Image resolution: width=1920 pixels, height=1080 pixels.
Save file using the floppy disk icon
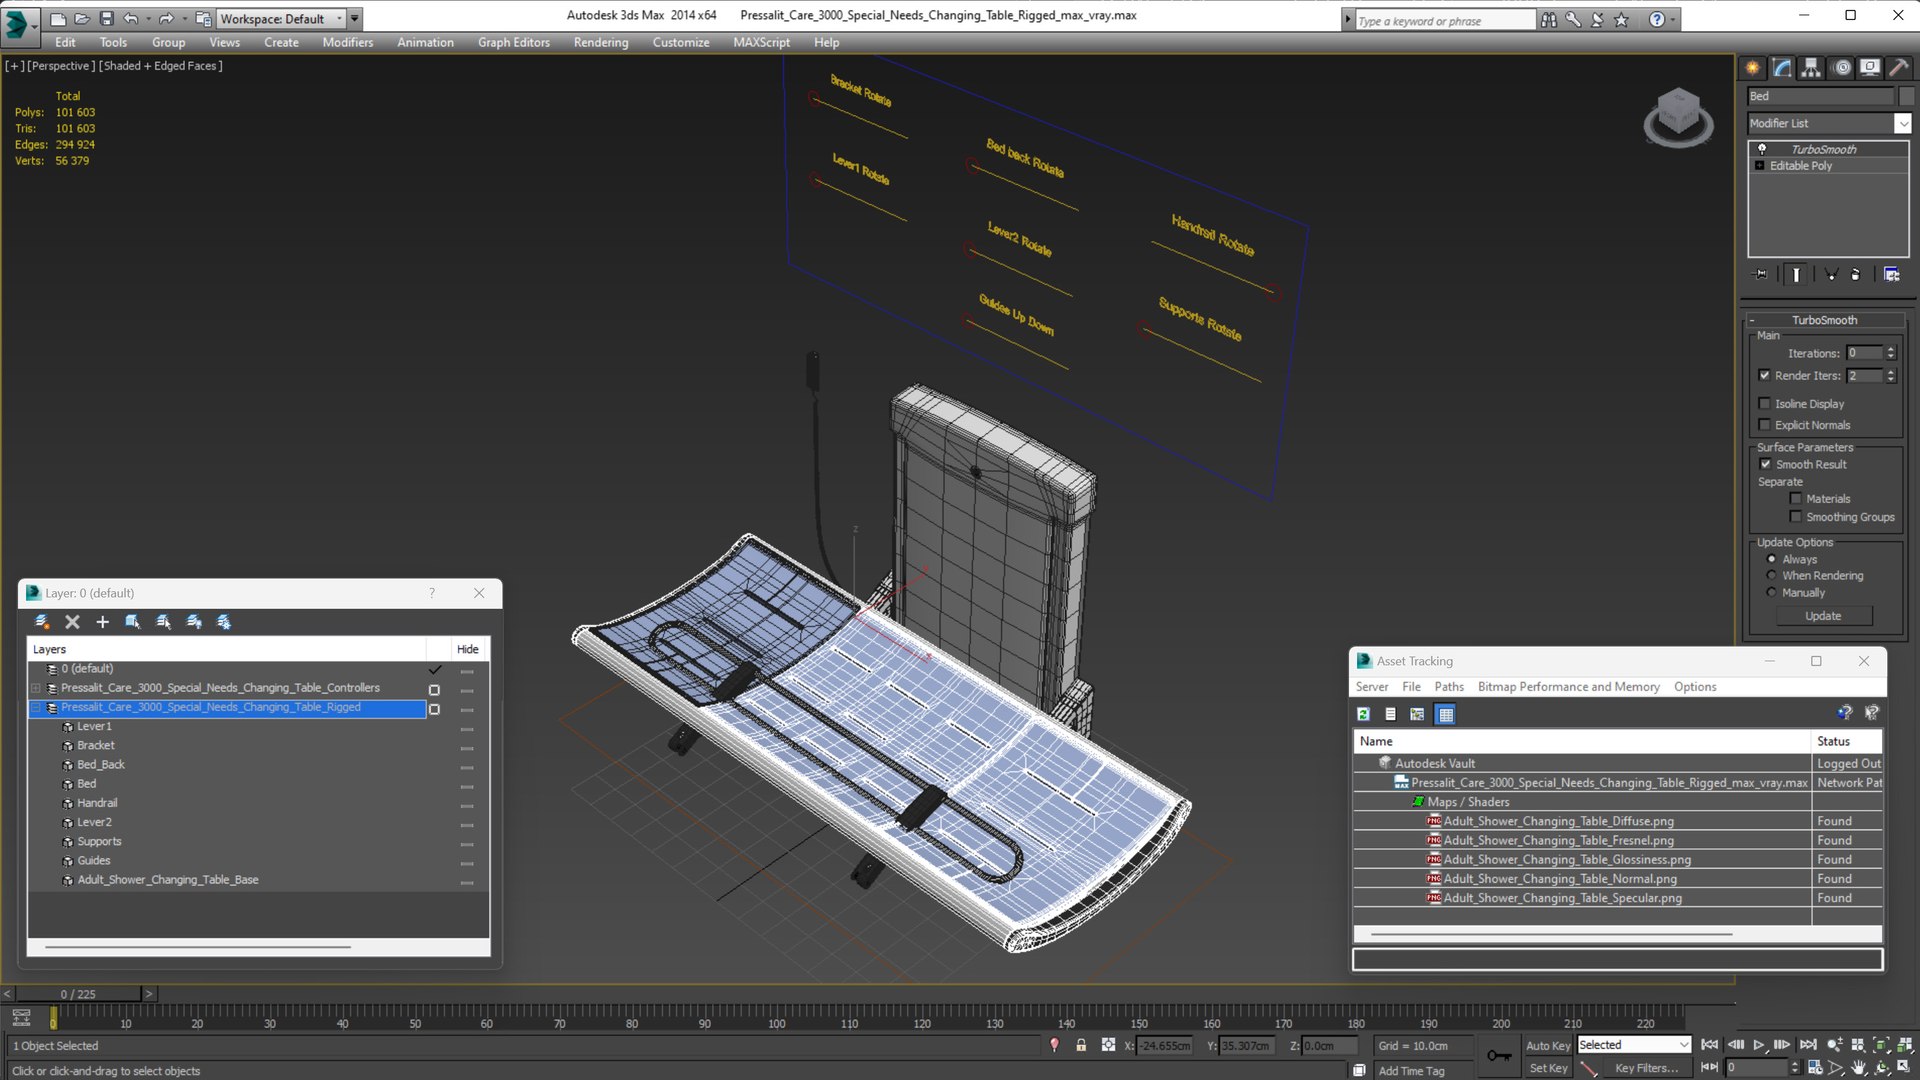(107, 18)
